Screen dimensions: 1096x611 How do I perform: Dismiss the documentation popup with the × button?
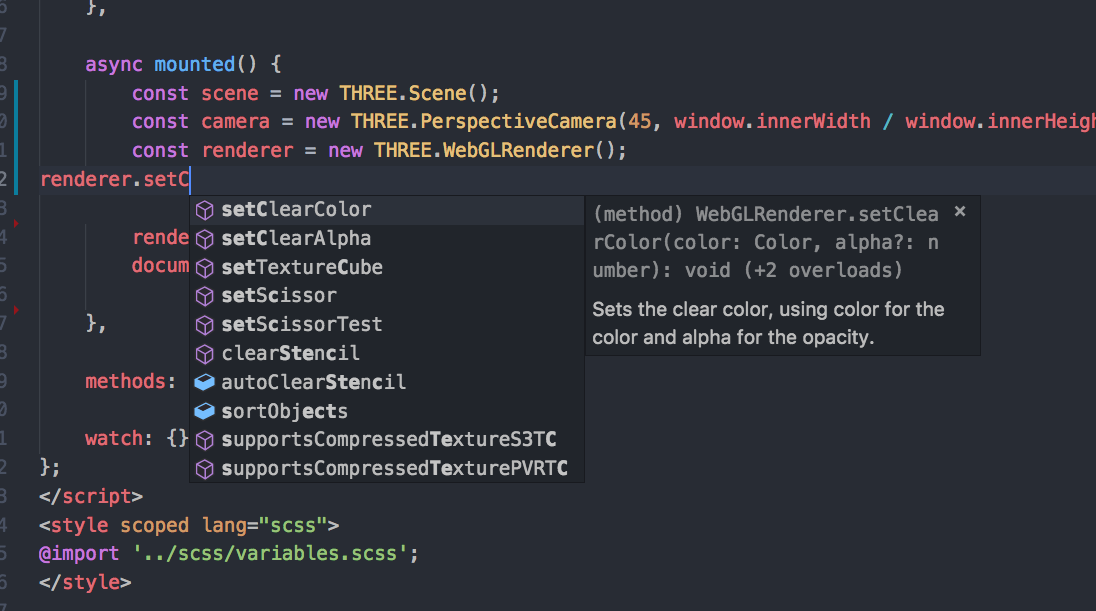[959, 211]
